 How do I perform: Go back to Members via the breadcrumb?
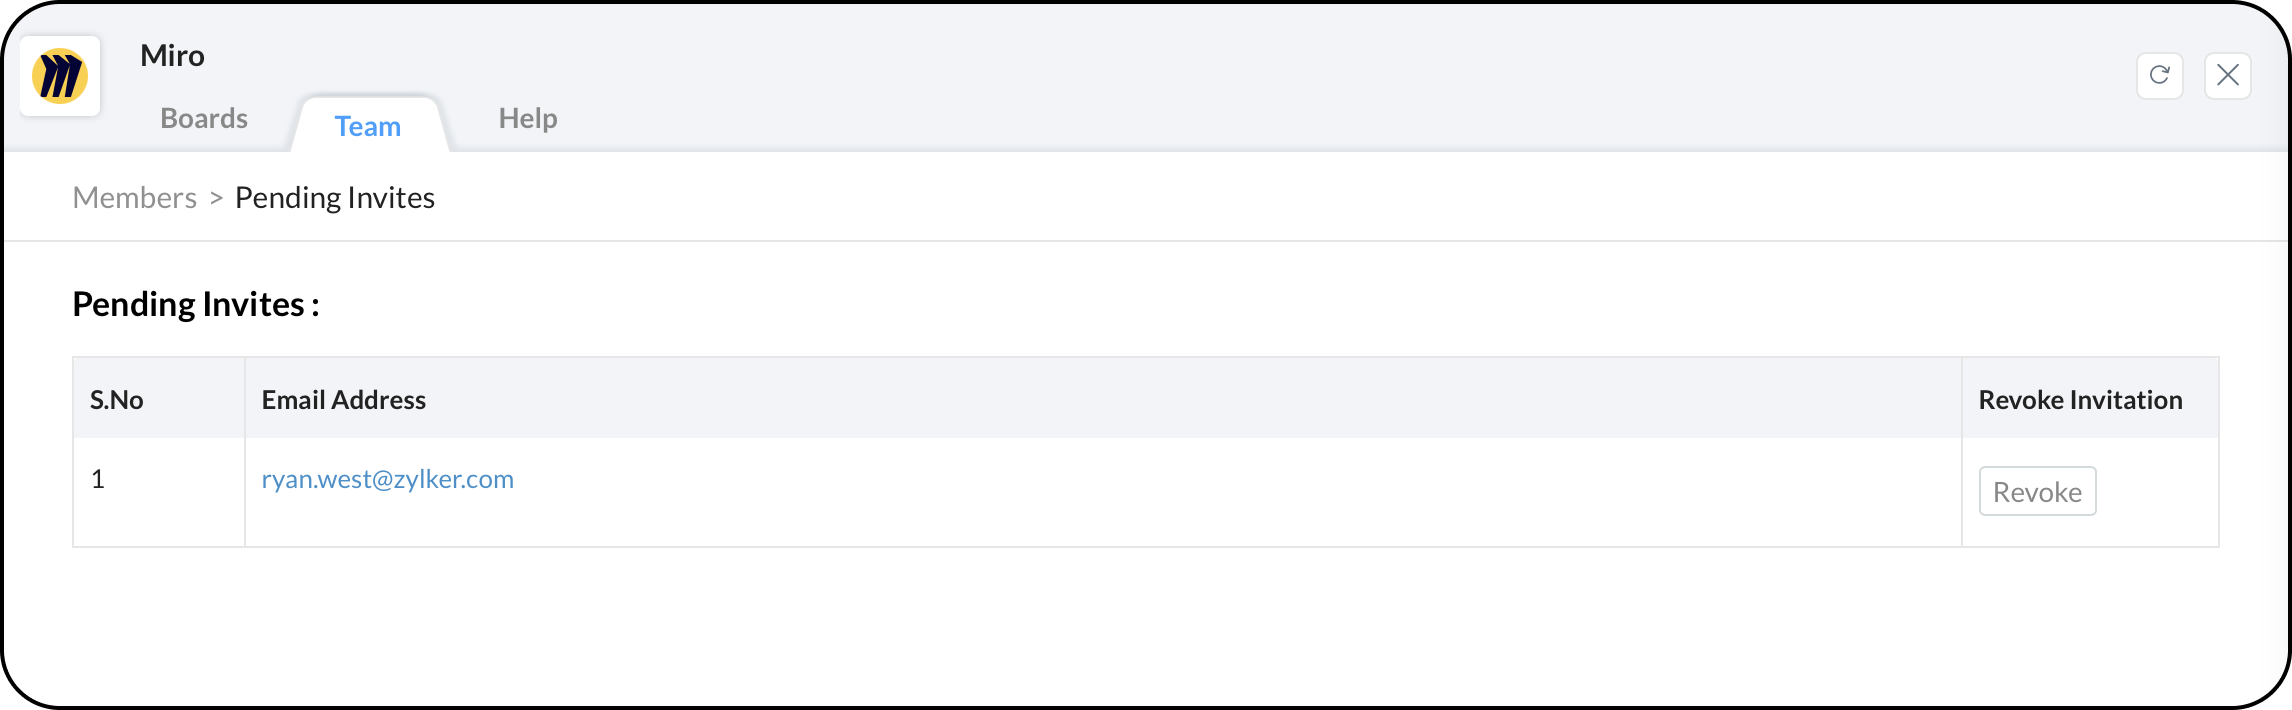pos(135,198)
